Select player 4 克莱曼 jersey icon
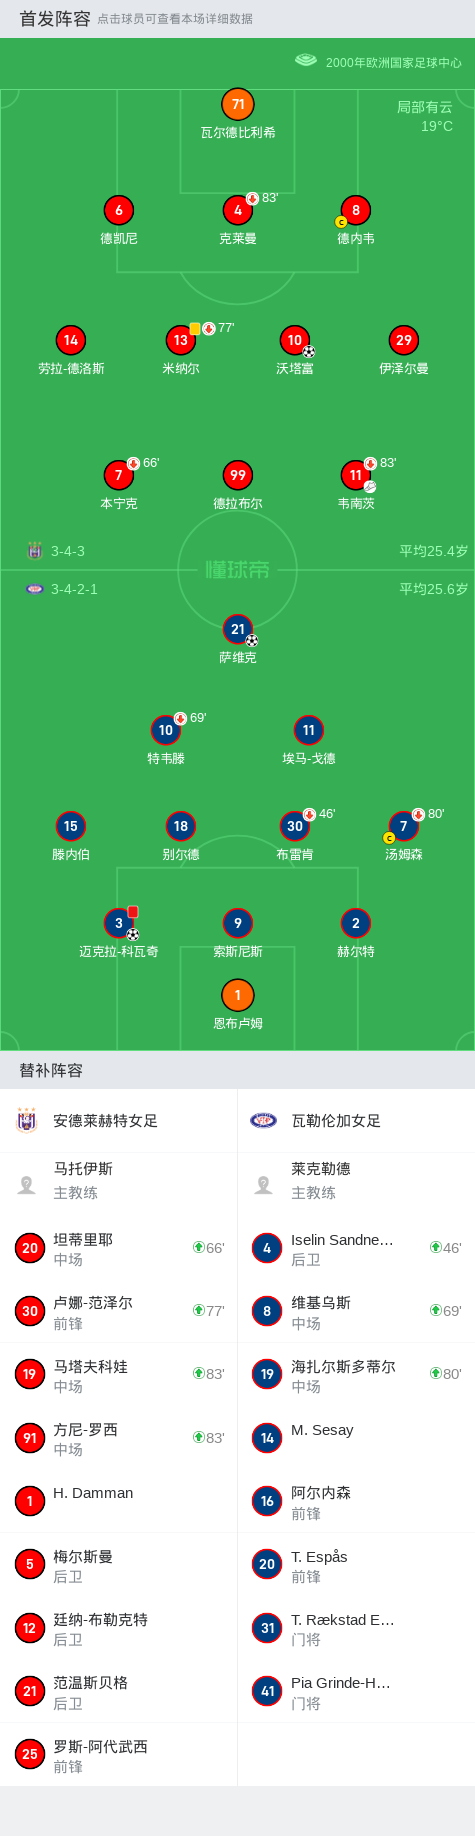The width and height of the screenshot is (475, 1836). [238, 210]
